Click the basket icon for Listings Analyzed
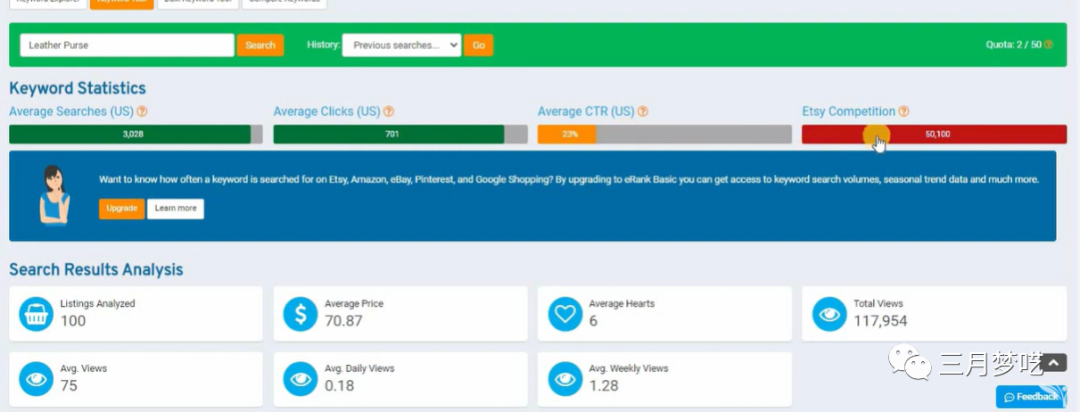 click(x=36, y=314)
